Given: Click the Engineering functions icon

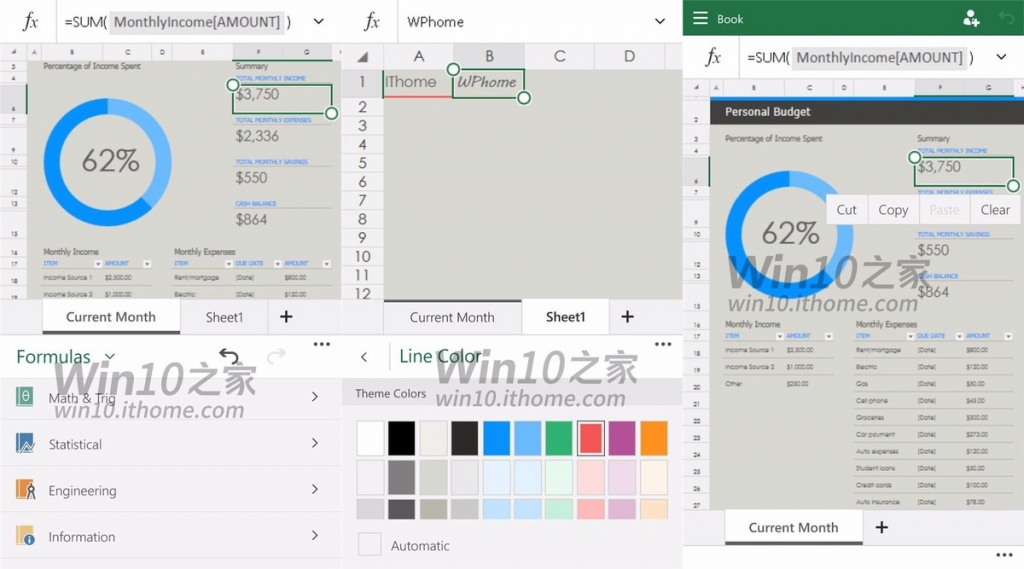Looking at the screenshot, I should tap(25, 490).
